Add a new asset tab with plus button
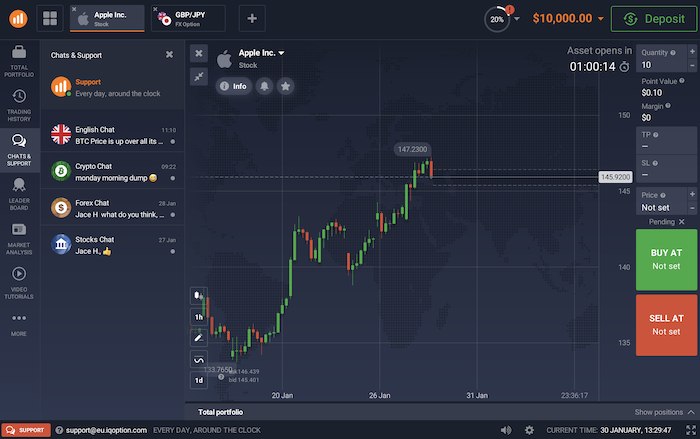 pos(252,18)
